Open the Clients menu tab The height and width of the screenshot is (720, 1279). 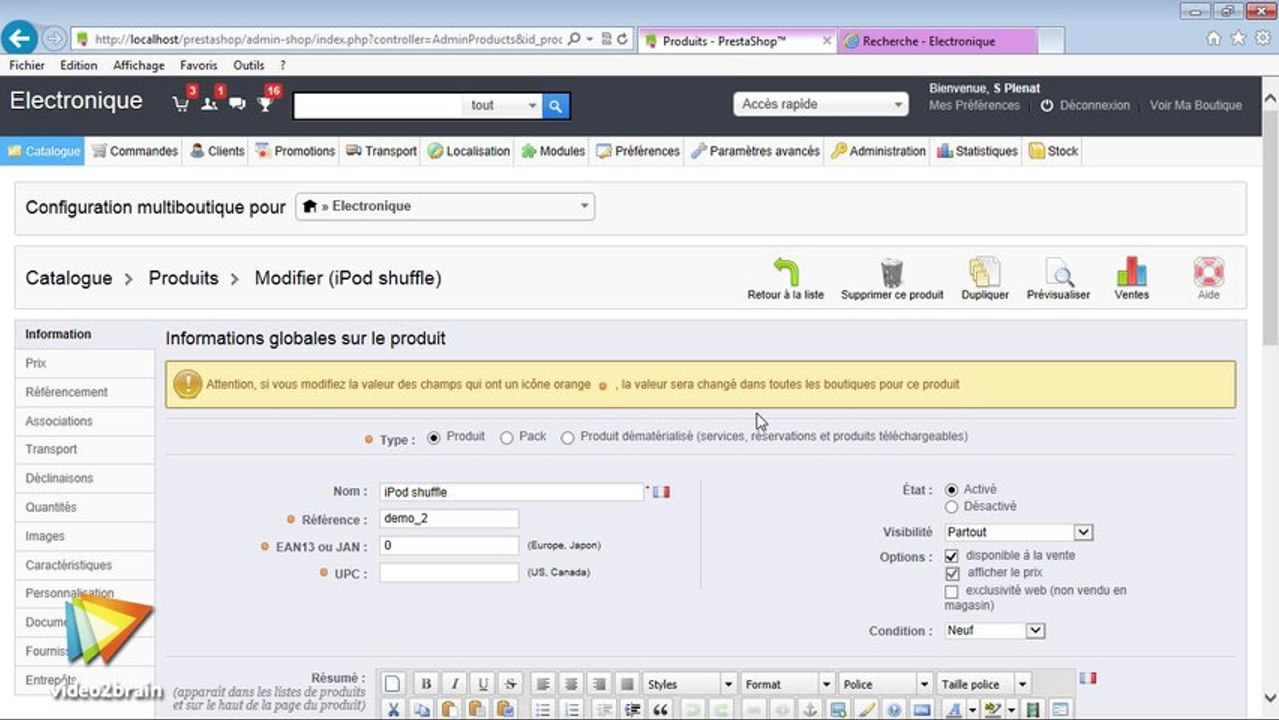(217, 151)
